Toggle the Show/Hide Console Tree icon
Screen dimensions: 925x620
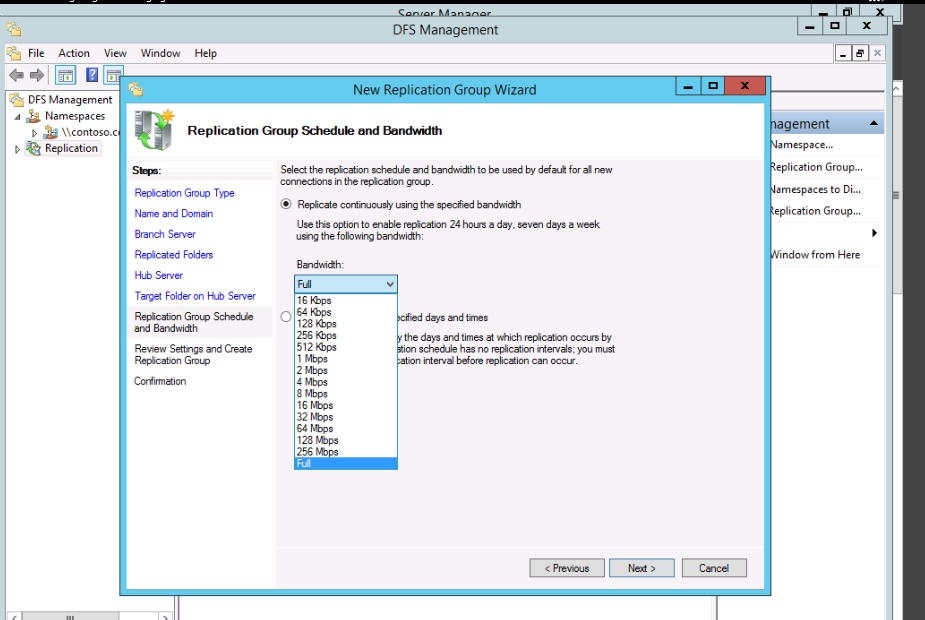[x=65, y=75]
